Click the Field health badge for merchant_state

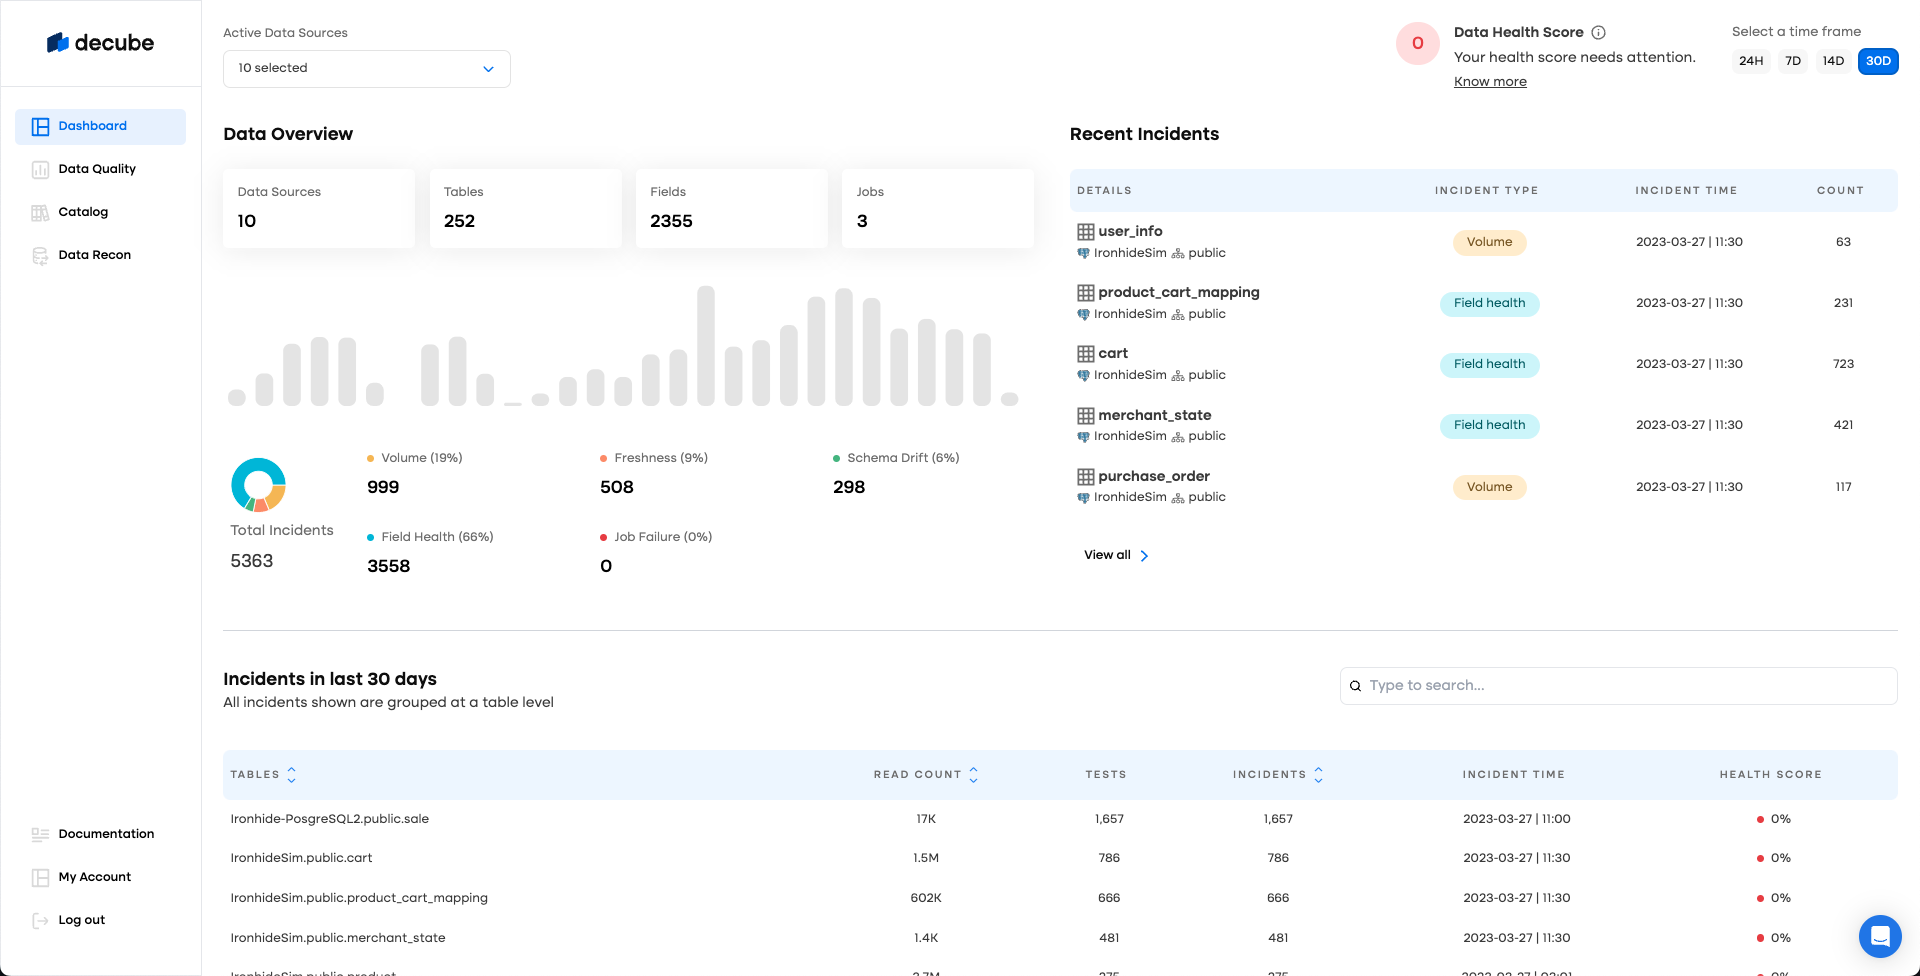(1489, 425)
